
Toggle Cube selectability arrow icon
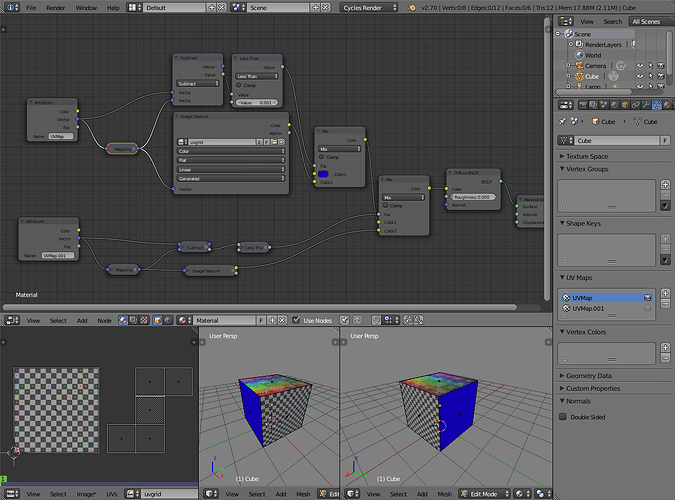click(651, 76)
